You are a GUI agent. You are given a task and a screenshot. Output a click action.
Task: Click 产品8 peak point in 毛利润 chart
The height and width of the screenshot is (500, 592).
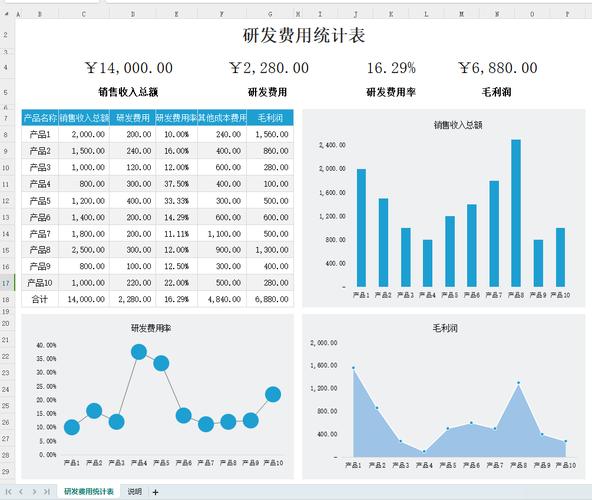pyautogui.click(x=518, y=383)
